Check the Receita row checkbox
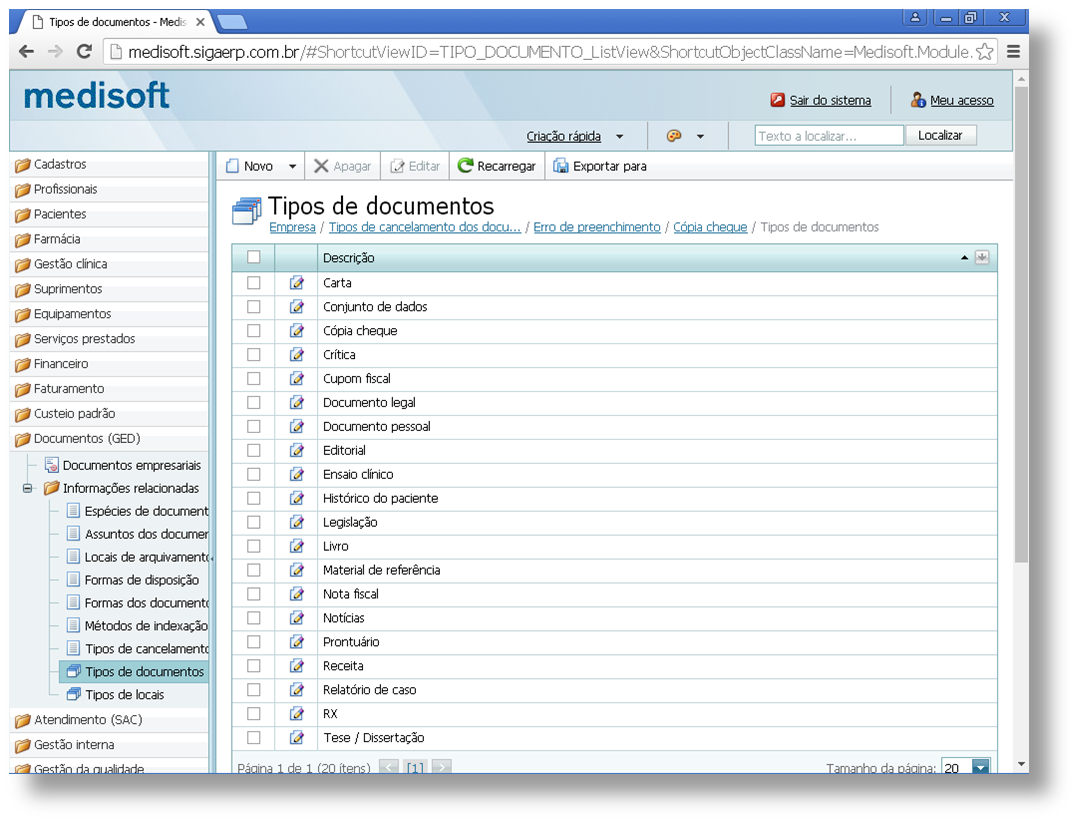The image size is (1078, 823). (x=254, y=666)
